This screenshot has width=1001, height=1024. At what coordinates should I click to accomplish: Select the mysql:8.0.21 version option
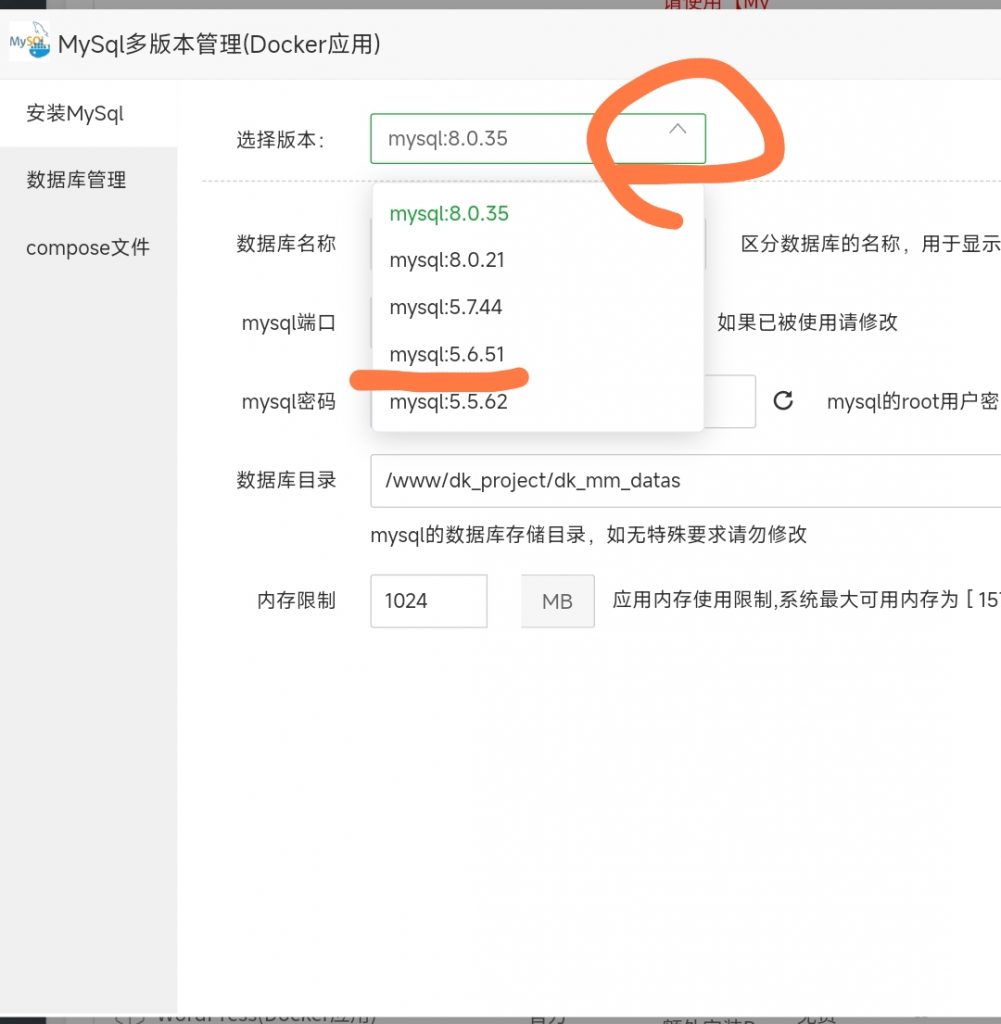pyautogui.click(x=444, y=260)
